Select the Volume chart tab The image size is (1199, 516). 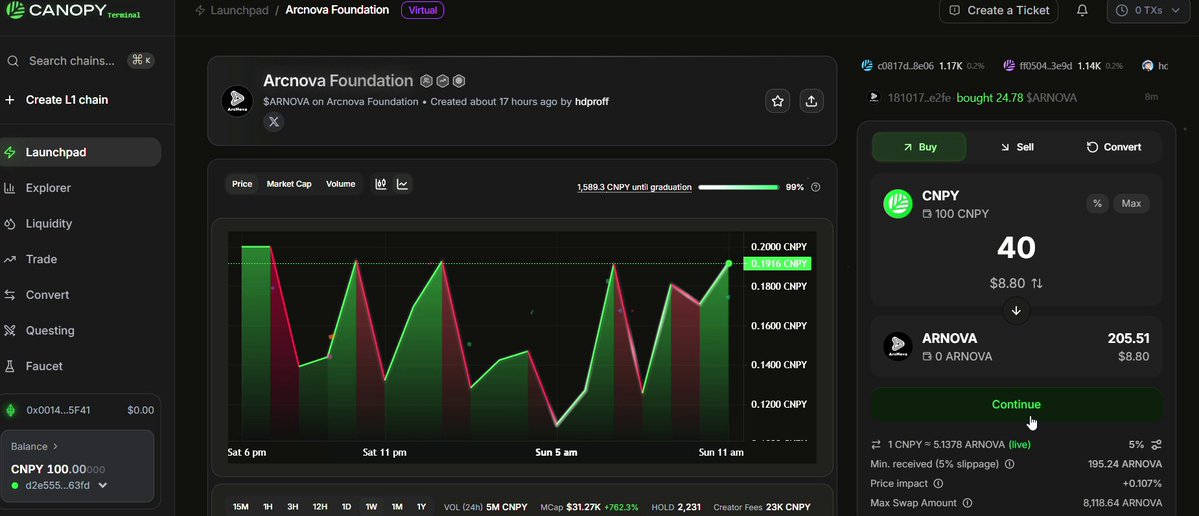pos(340,184)
